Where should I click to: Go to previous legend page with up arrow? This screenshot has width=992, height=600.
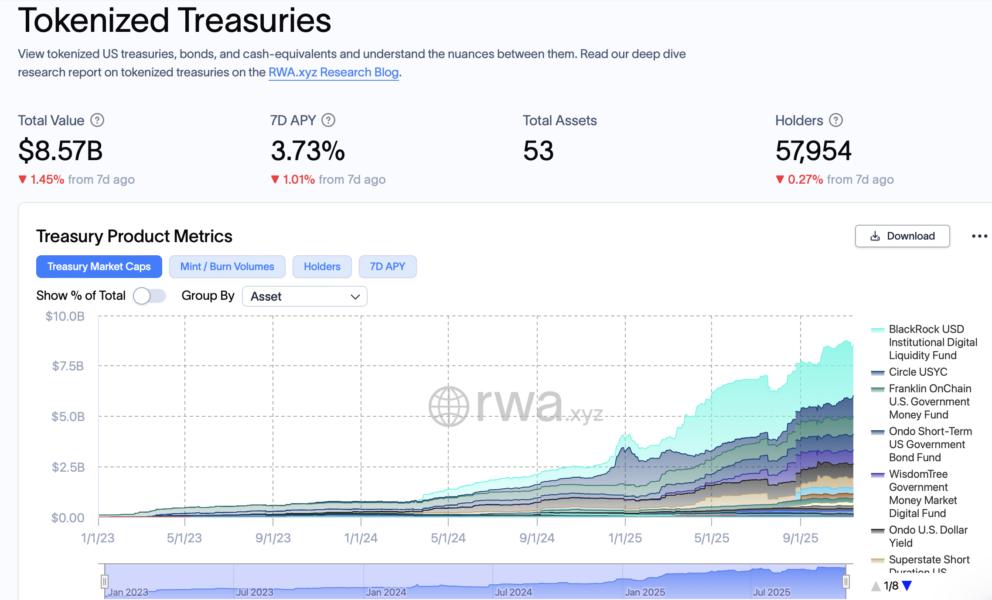876,586
